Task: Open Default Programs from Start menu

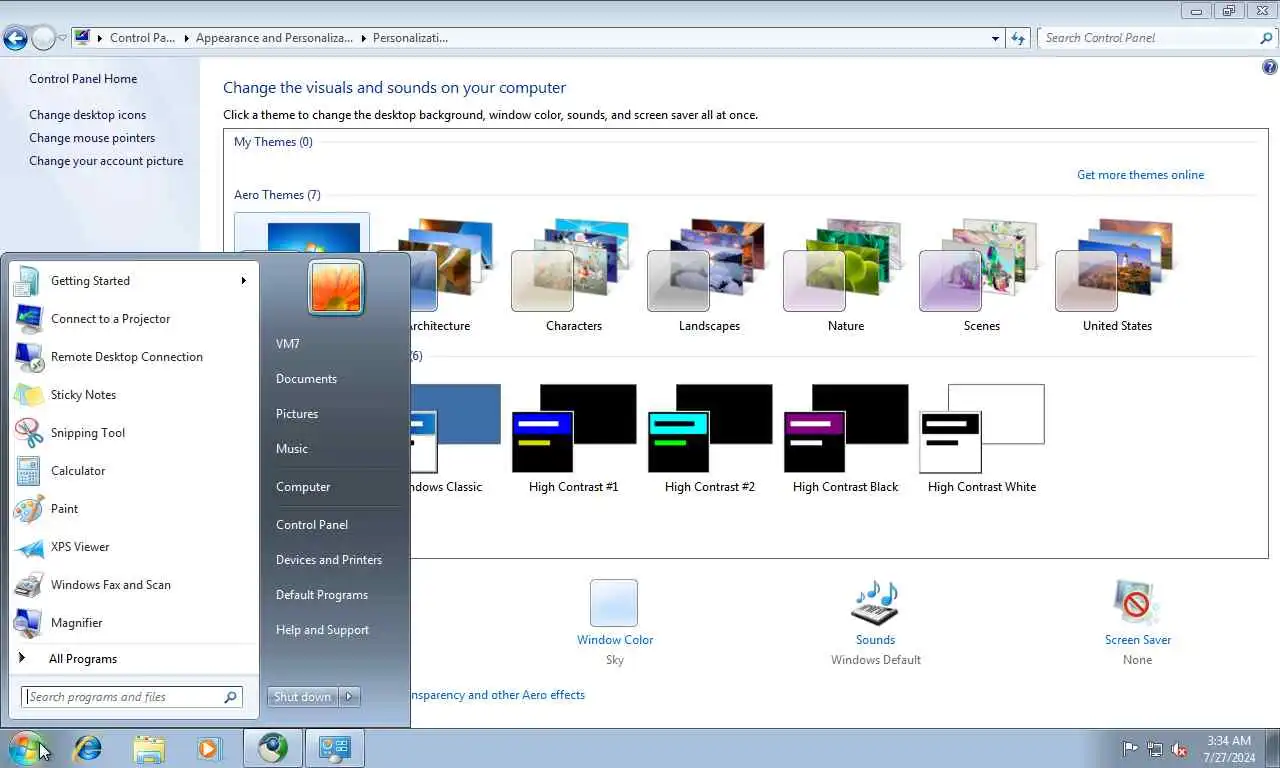Action: tap(322, 595)
